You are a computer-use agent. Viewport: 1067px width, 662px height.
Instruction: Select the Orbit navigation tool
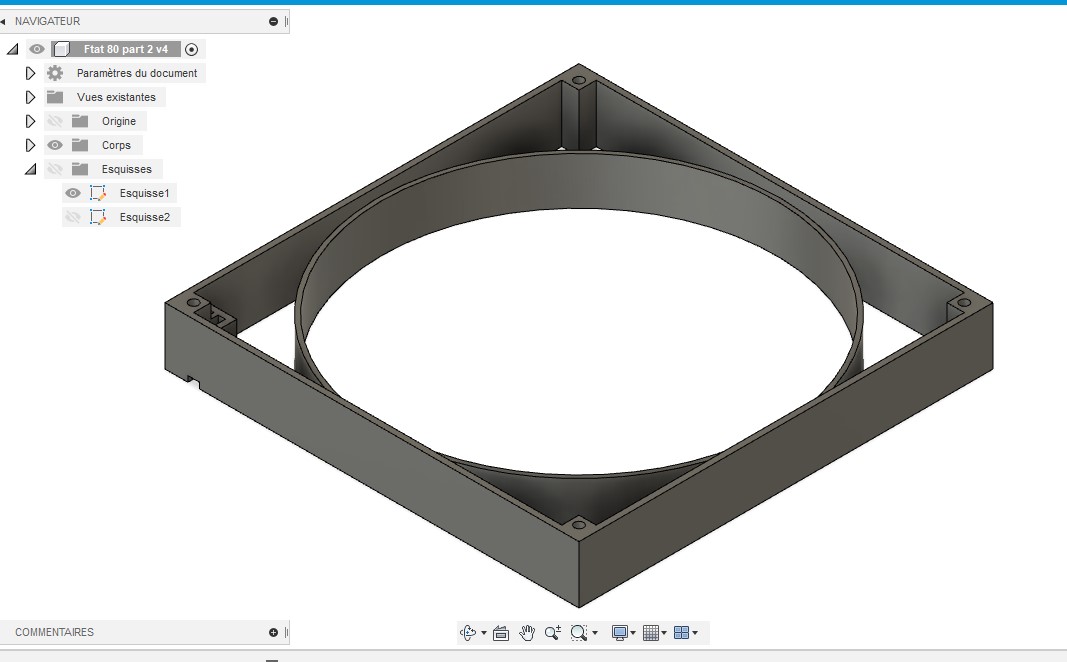coord(467,633)
